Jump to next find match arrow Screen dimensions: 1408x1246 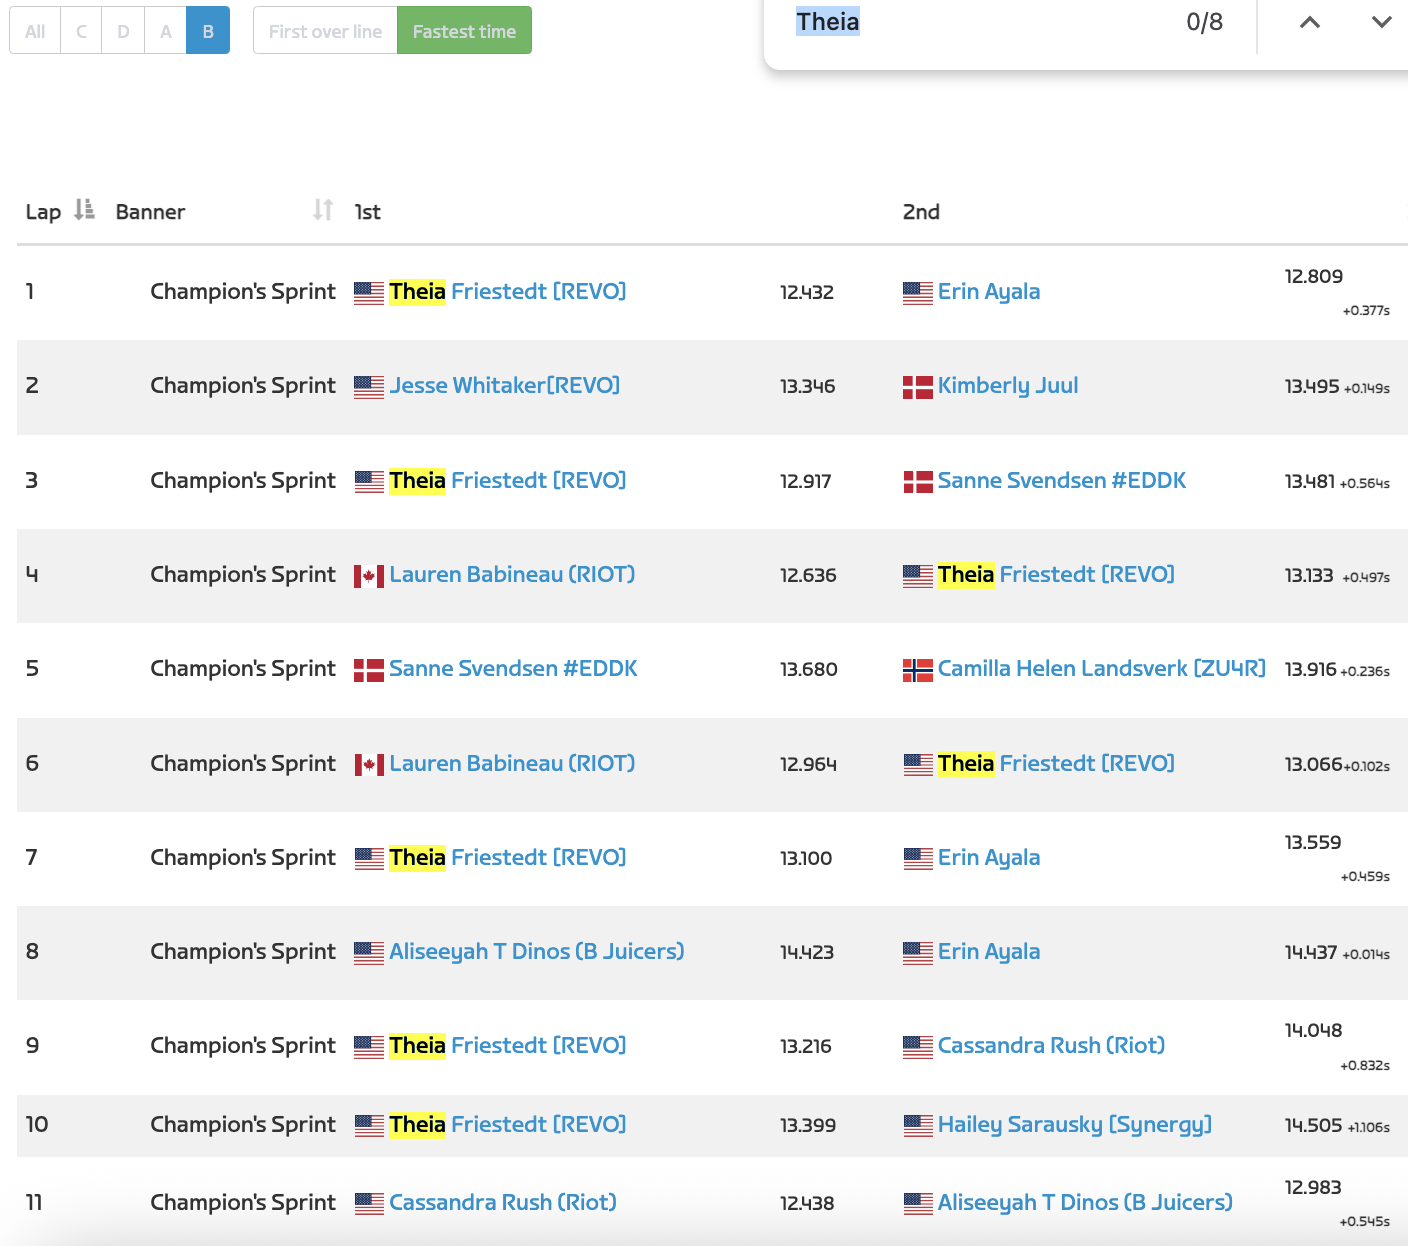(x=1381, y=23)
